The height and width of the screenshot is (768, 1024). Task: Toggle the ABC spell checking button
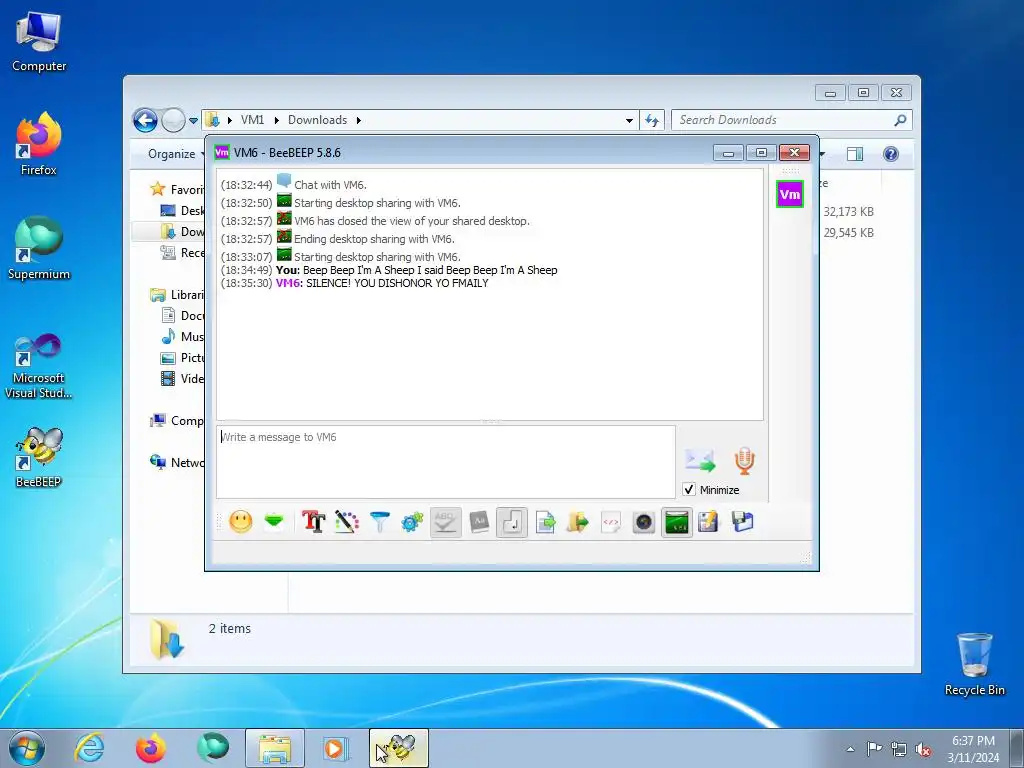pos(445,522)
